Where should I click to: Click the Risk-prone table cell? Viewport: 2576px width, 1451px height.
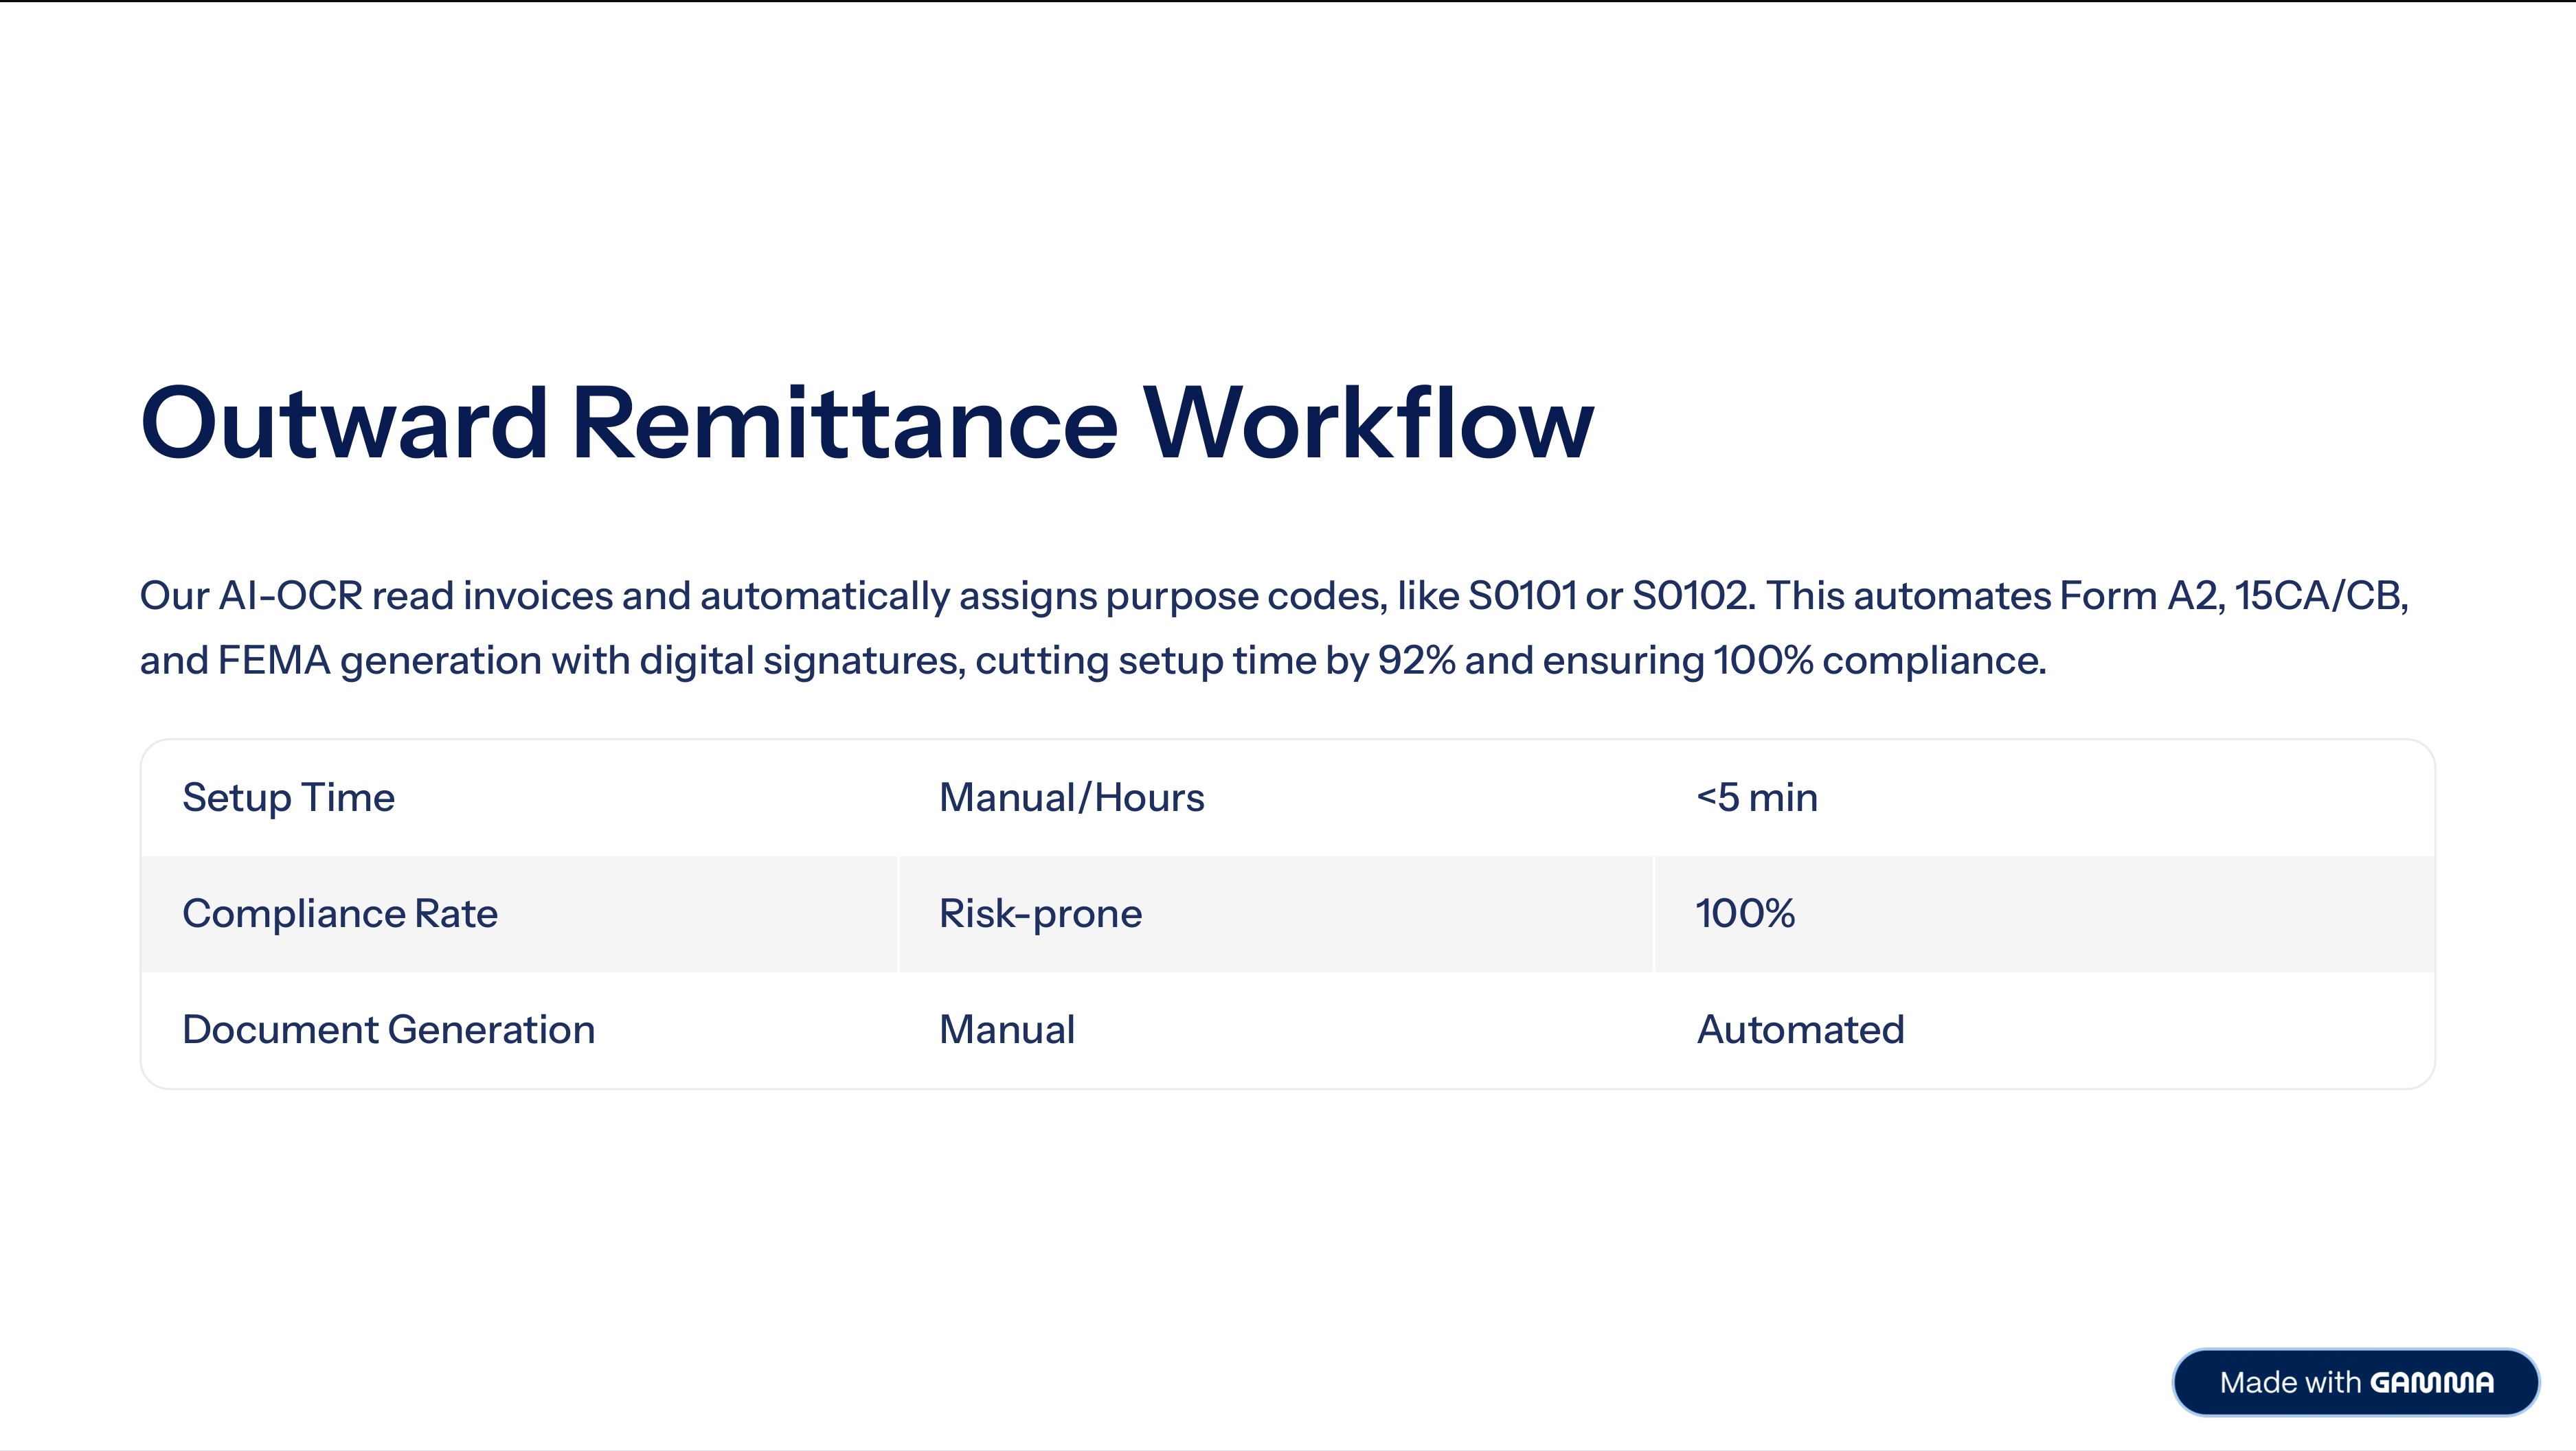click(1040, 913)
